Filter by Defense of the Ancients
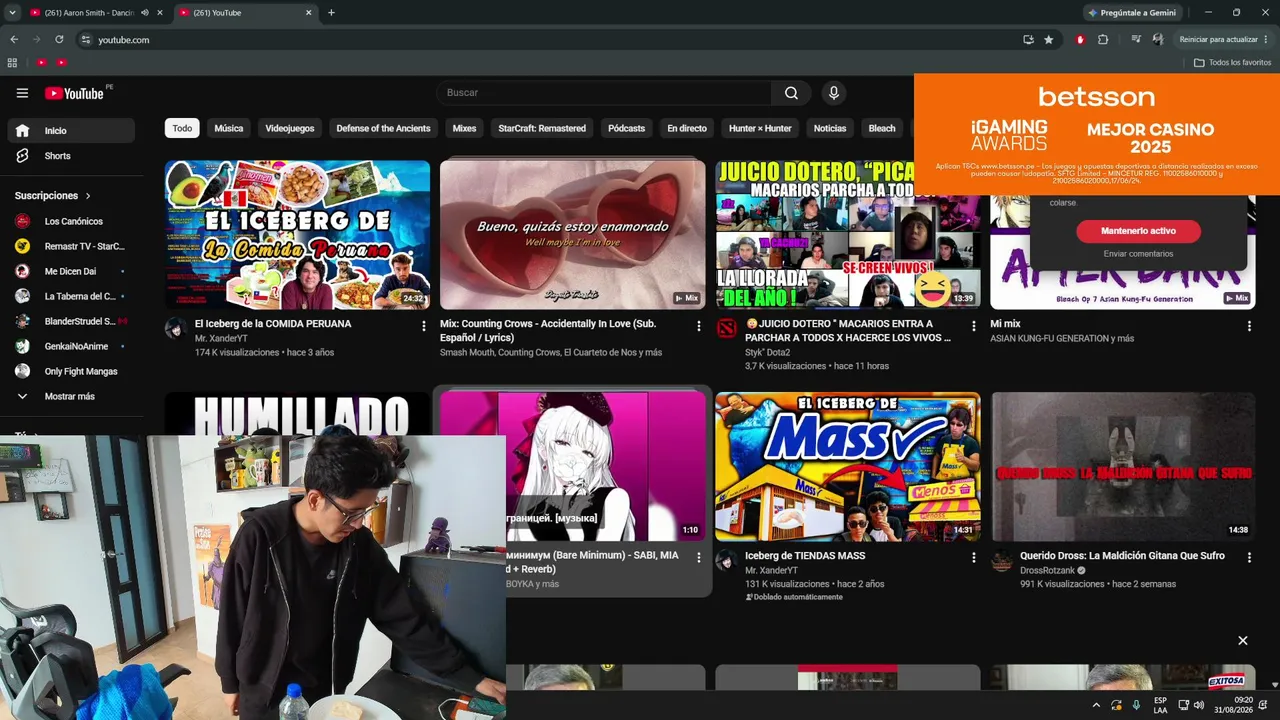Screen dimensions: 1280x720 383,128
